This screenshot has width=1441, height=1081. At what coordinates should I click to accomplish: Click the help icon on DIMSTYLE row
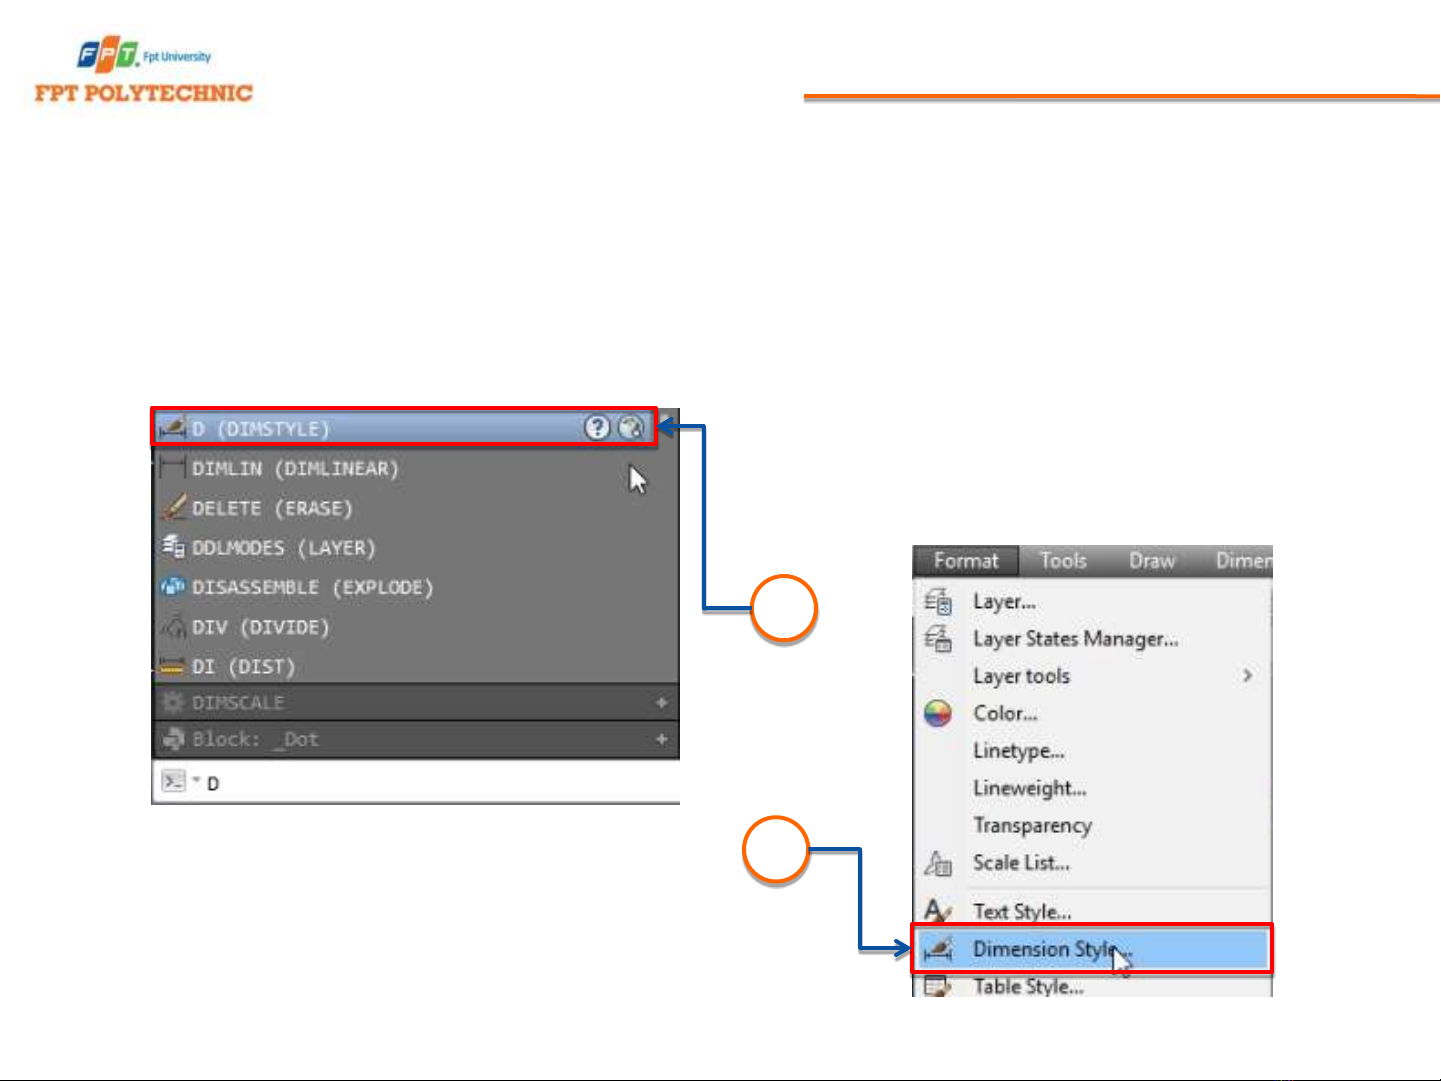pyautogui.click(x=596, y=428)
